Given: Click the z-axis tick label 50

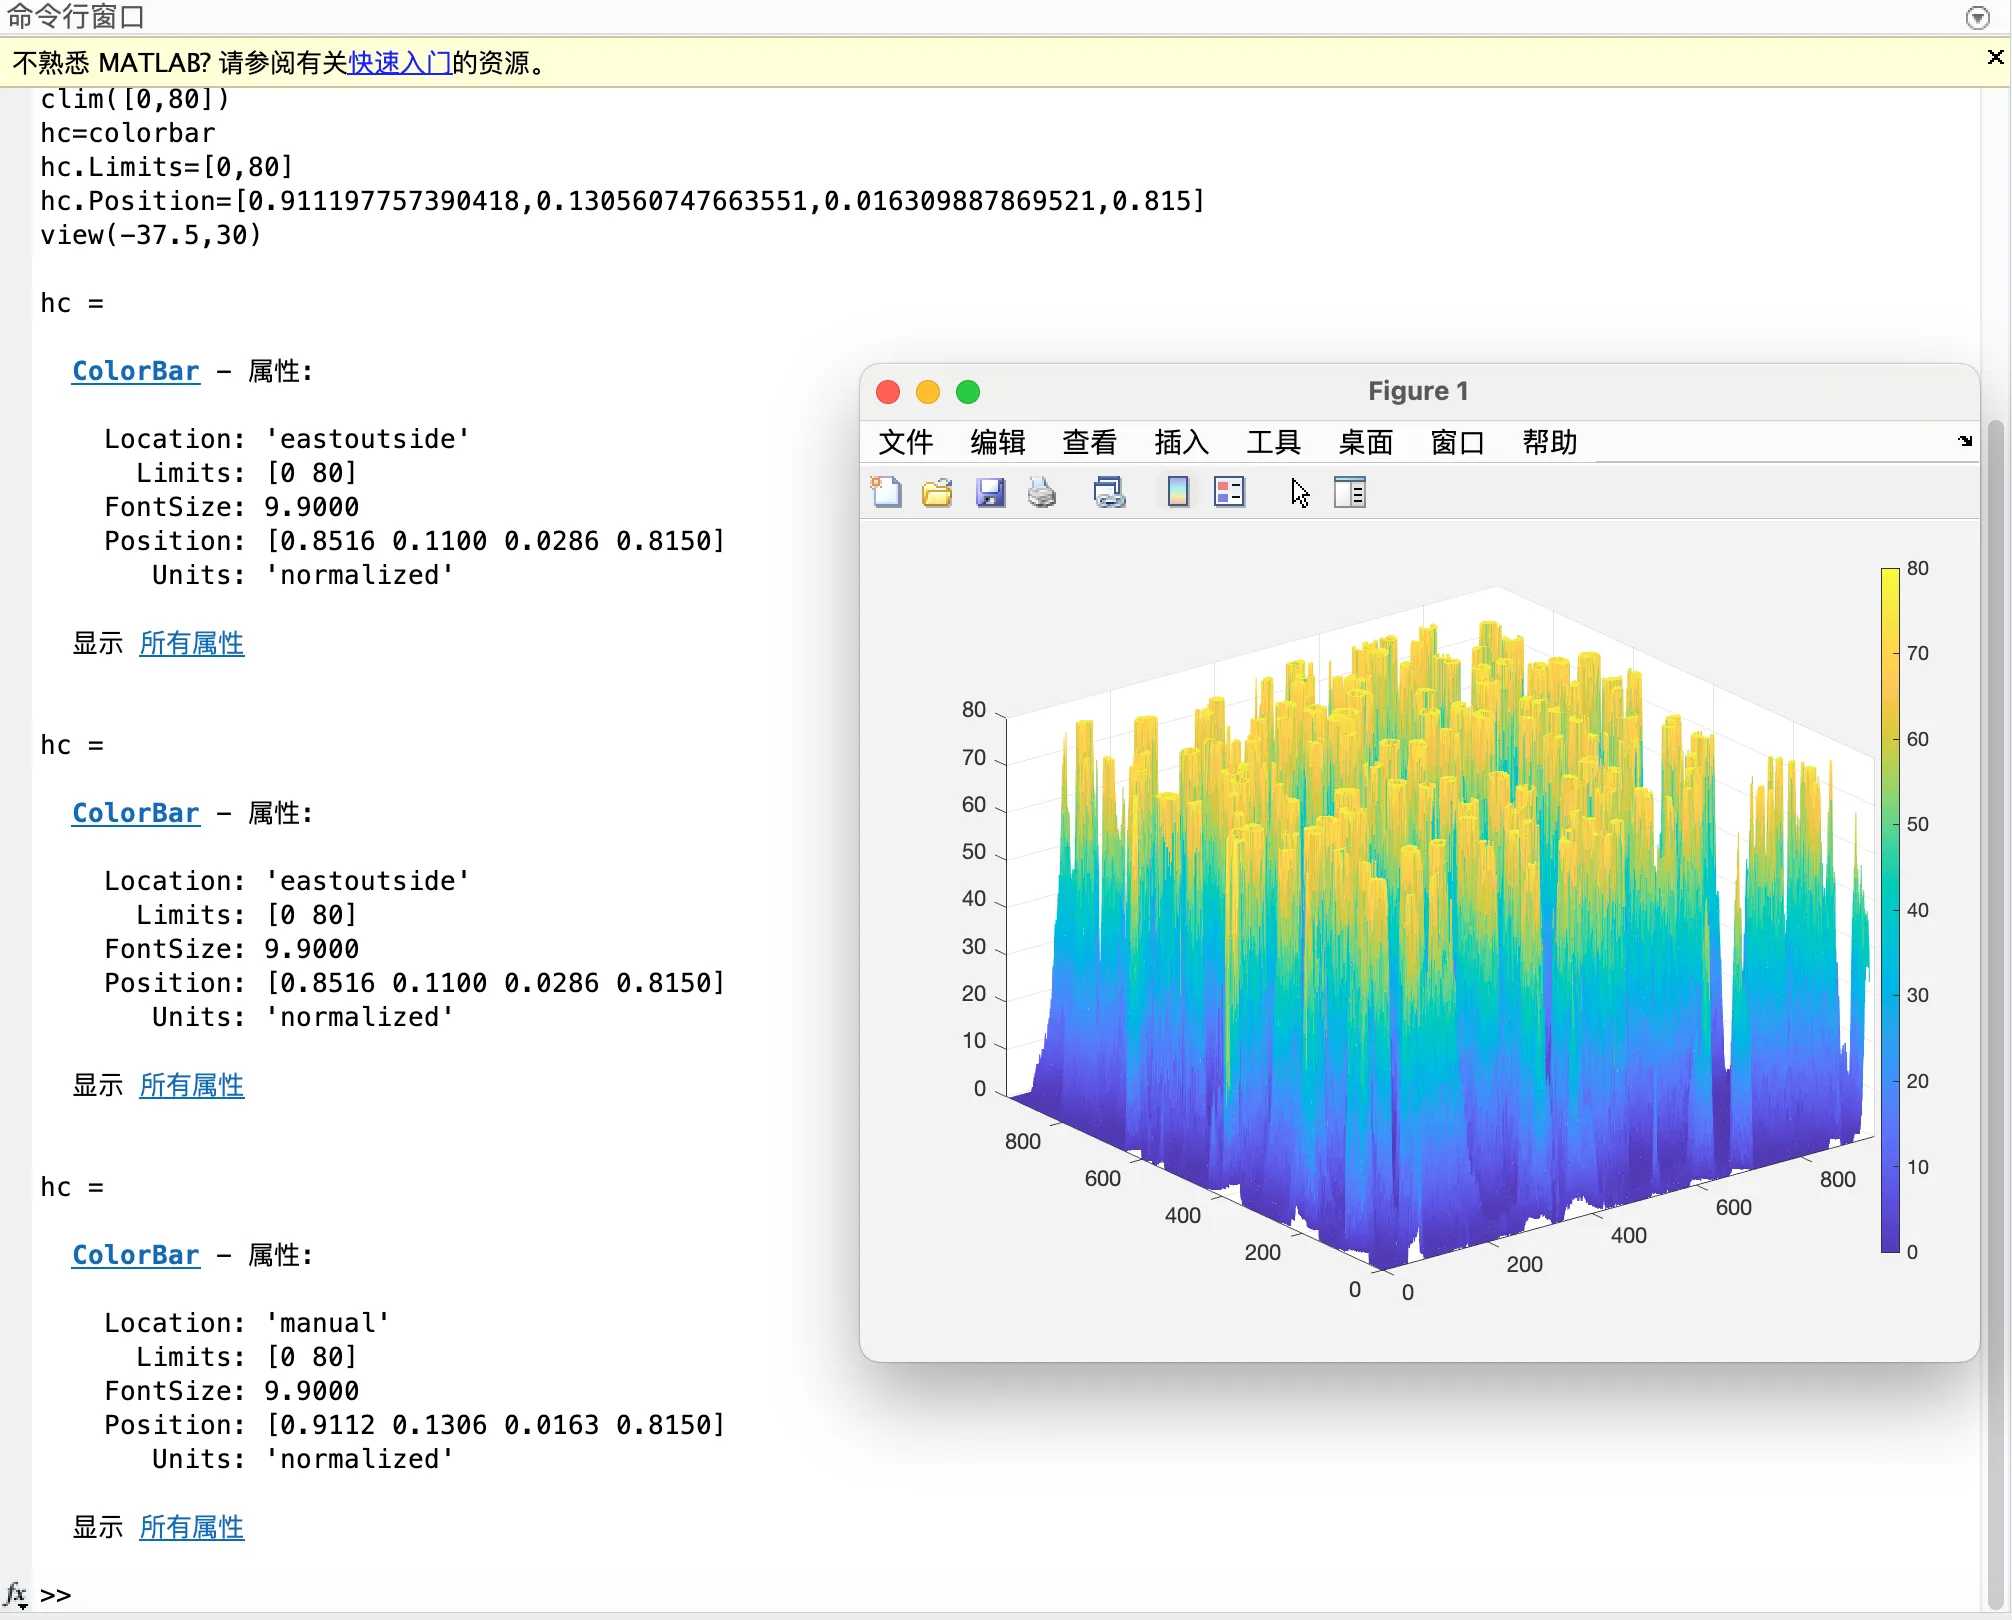Looking at the screenshot, I should 973,852.
